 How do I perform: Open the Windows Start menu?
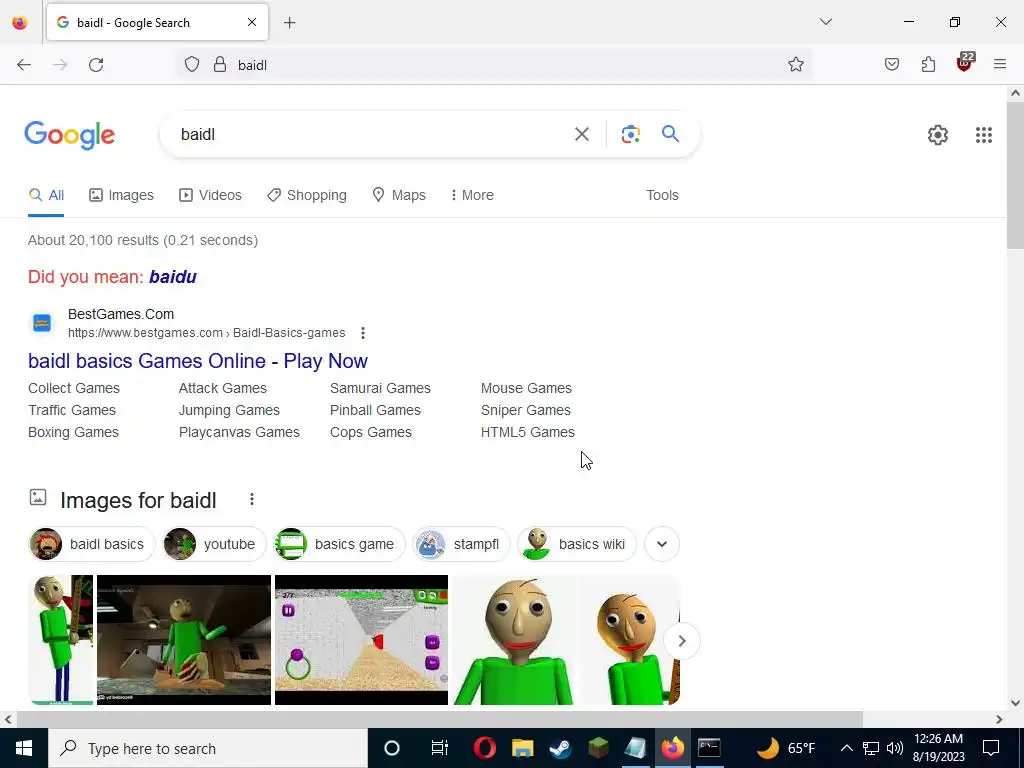[x=24, y=748]
